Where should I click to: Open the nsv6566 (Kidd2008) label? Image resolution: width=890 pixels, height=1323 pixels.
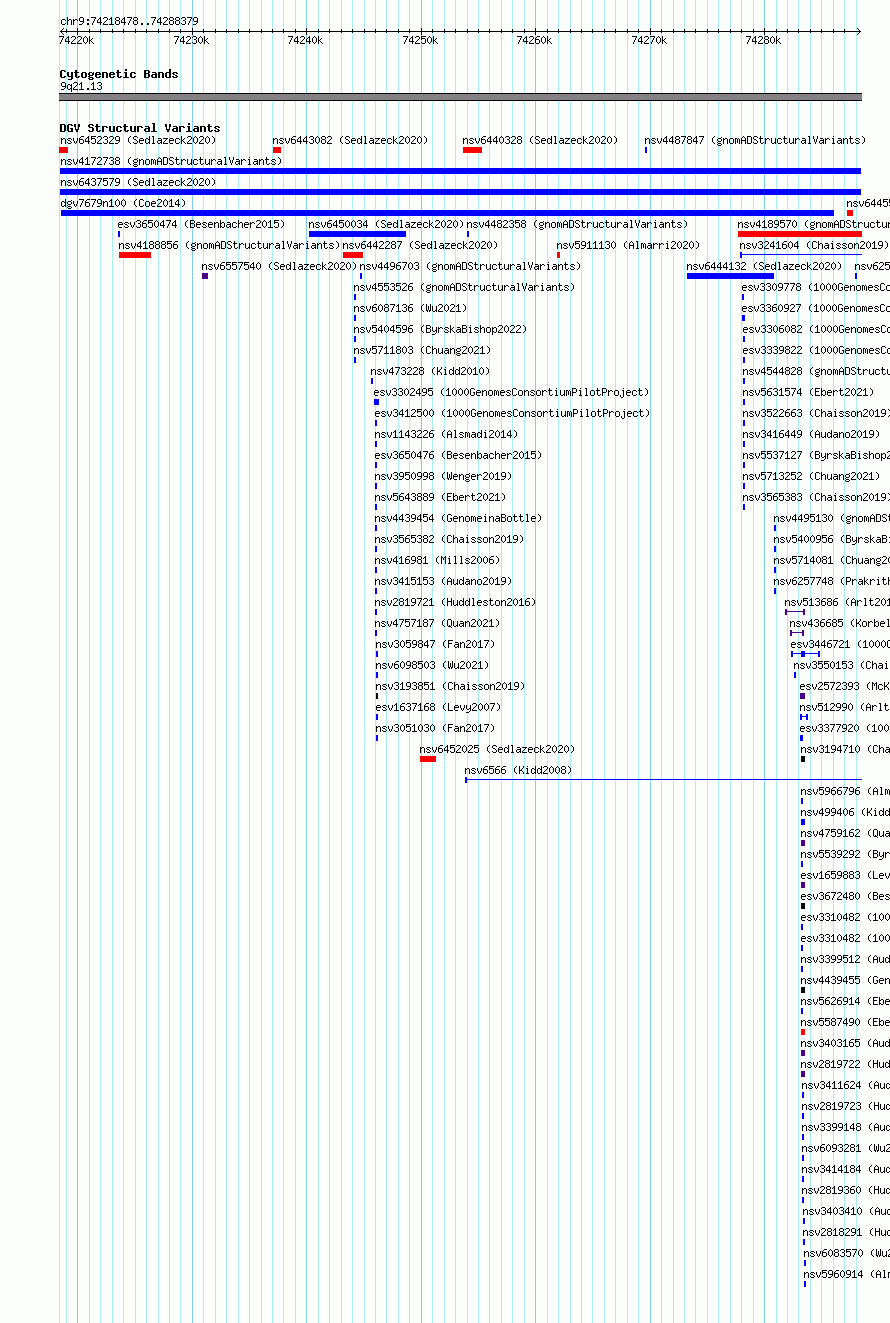(518, 770)
